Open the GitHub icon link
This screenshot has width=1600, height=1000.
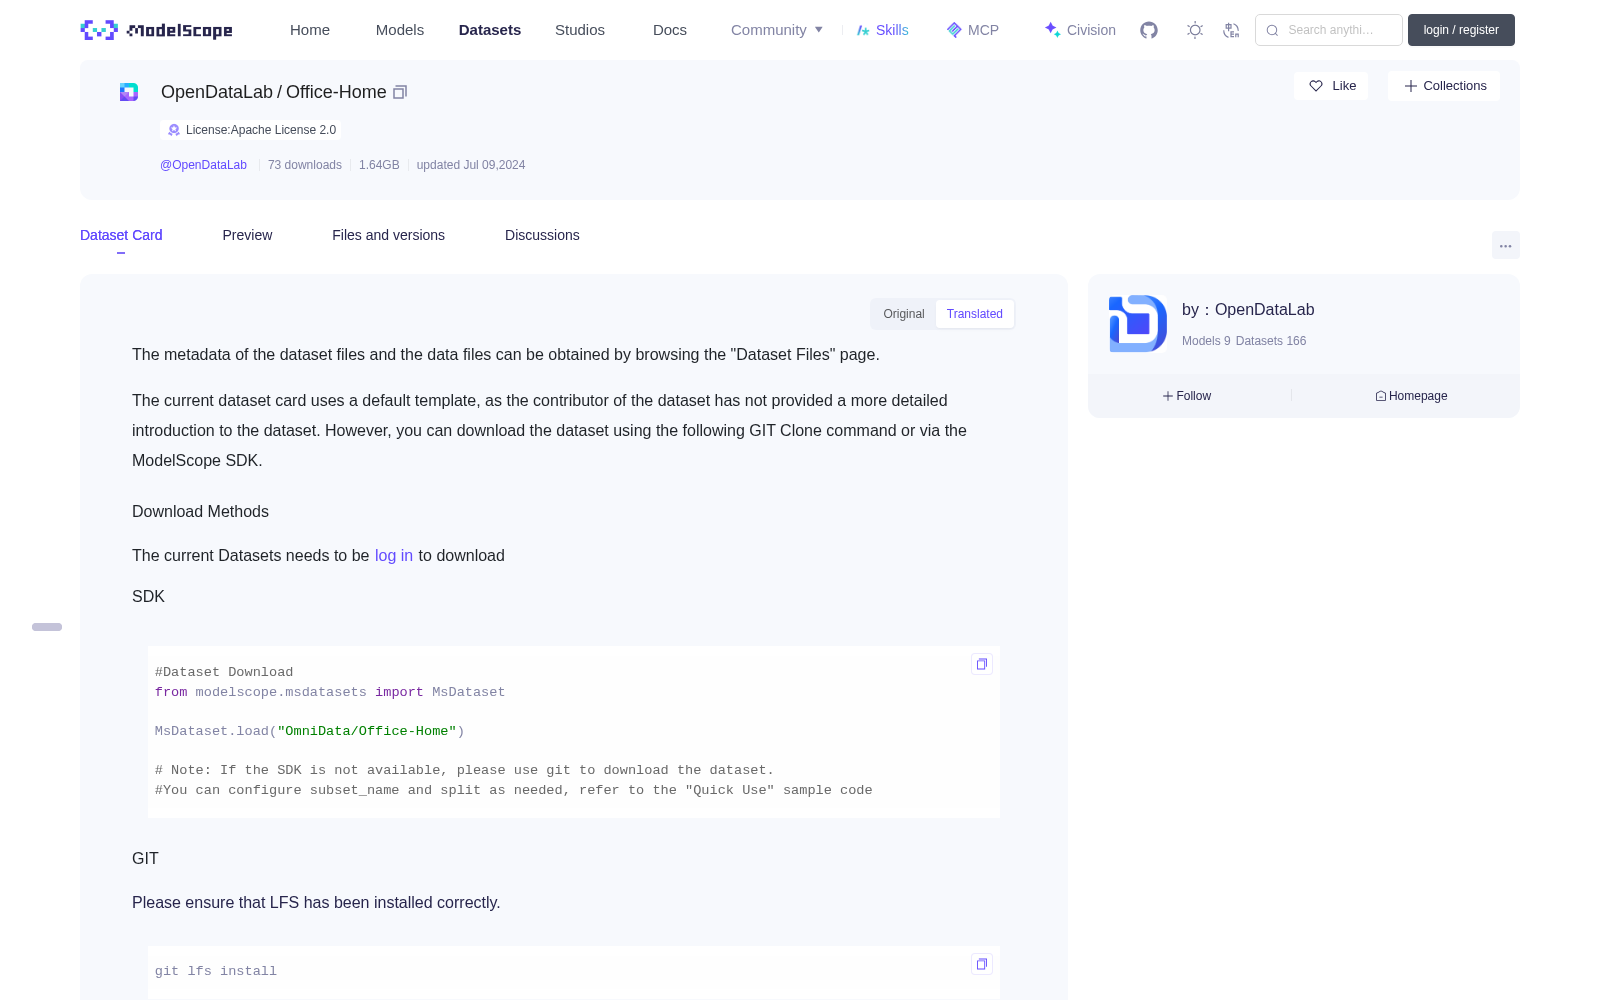pos(1149,30)
